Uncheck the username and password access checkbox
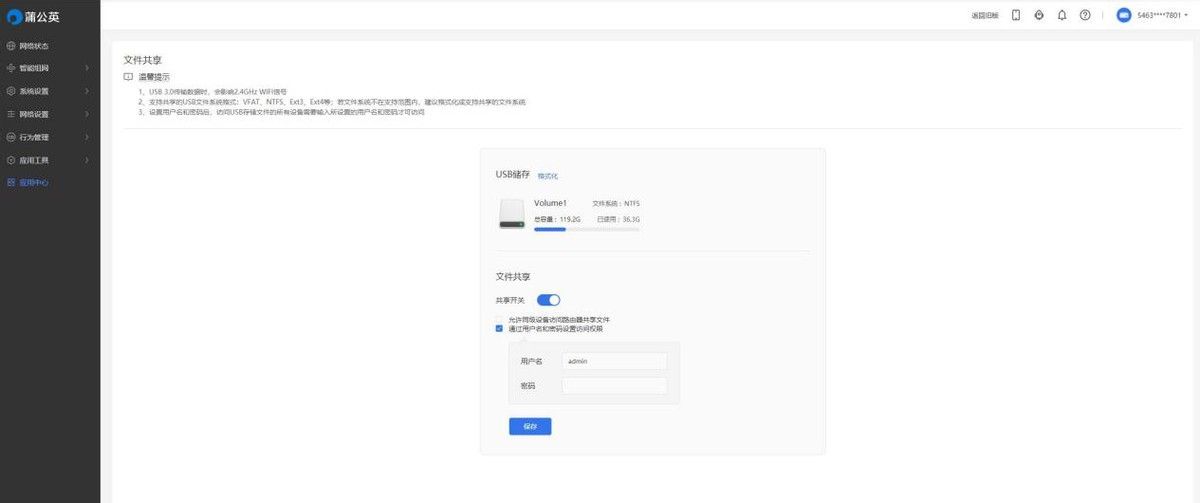Image resolution: width=1200 pixels, height=503 pixels. point(499,328)
